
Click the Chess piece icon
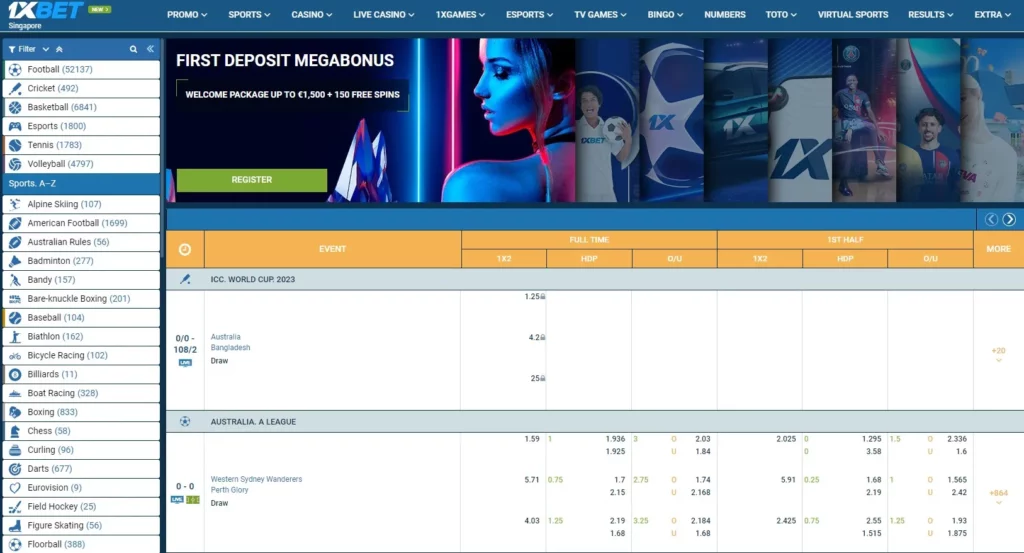tap(15, 431)
